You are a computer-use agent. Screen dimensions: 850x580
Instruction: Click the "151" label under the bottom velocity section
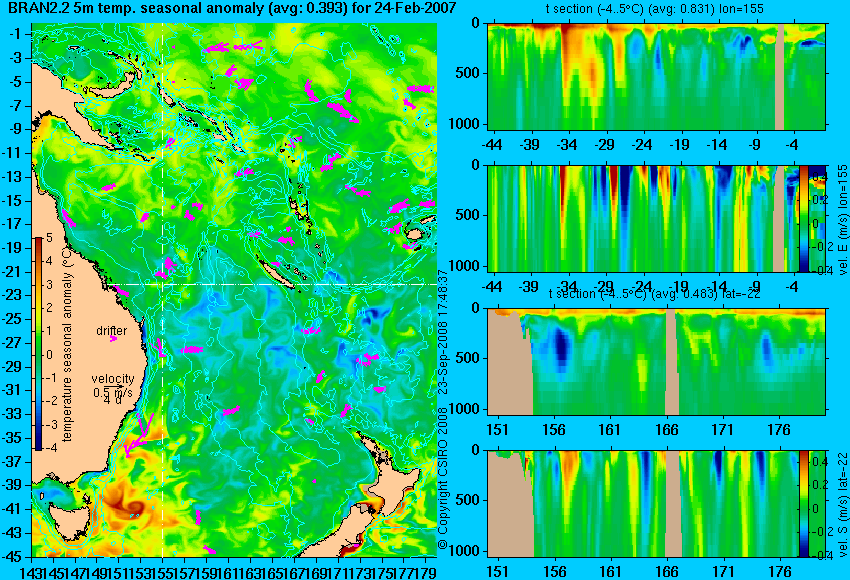tap(497, 572)
